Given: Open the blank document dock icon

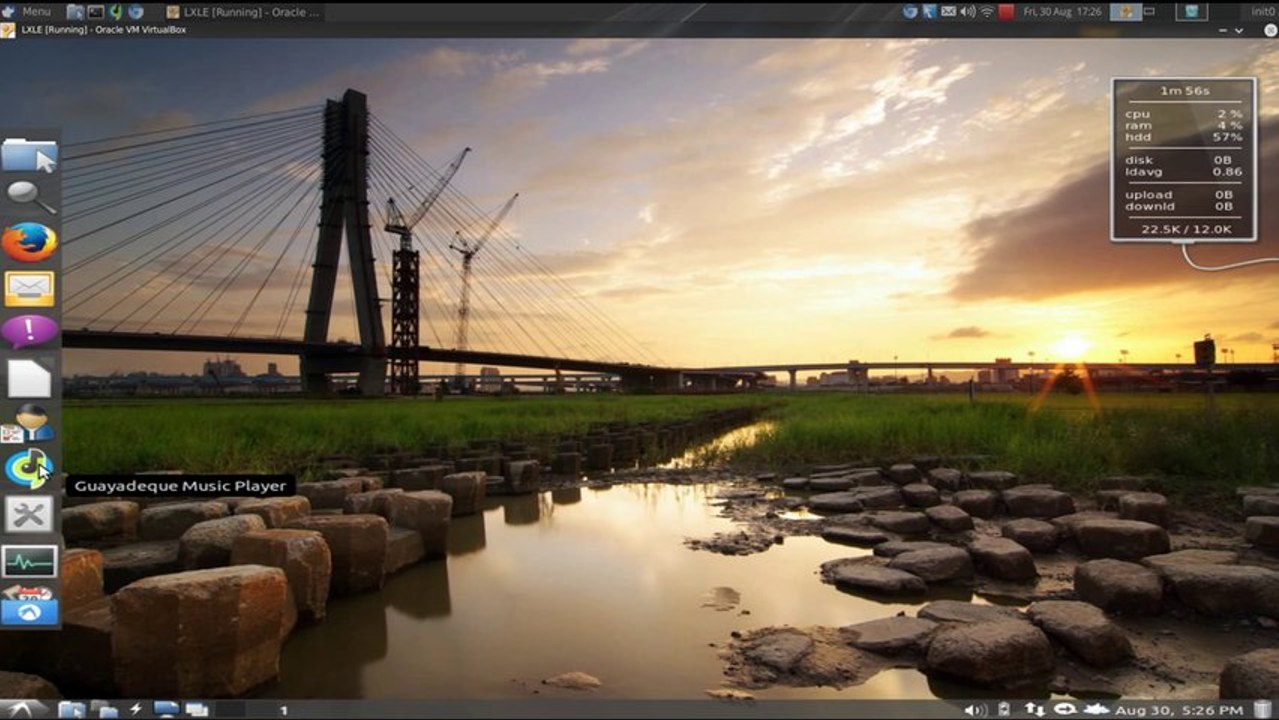Looking at the screenshot, I should coord(29,379).
